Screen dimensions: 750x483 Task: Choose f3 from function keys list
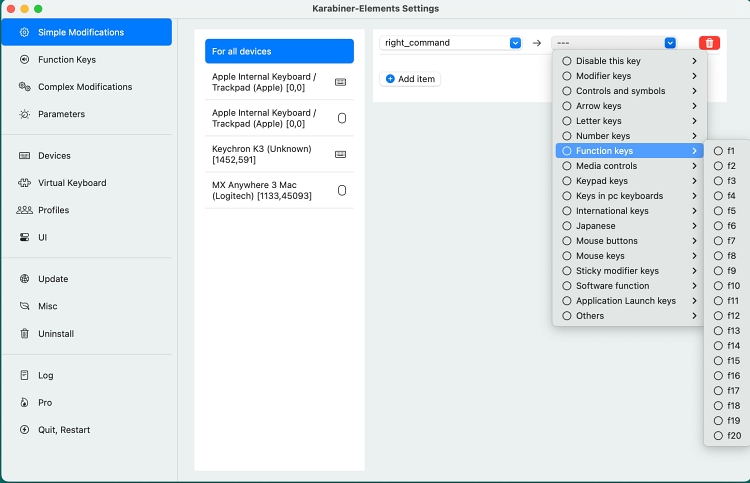[x=727, y=181]
